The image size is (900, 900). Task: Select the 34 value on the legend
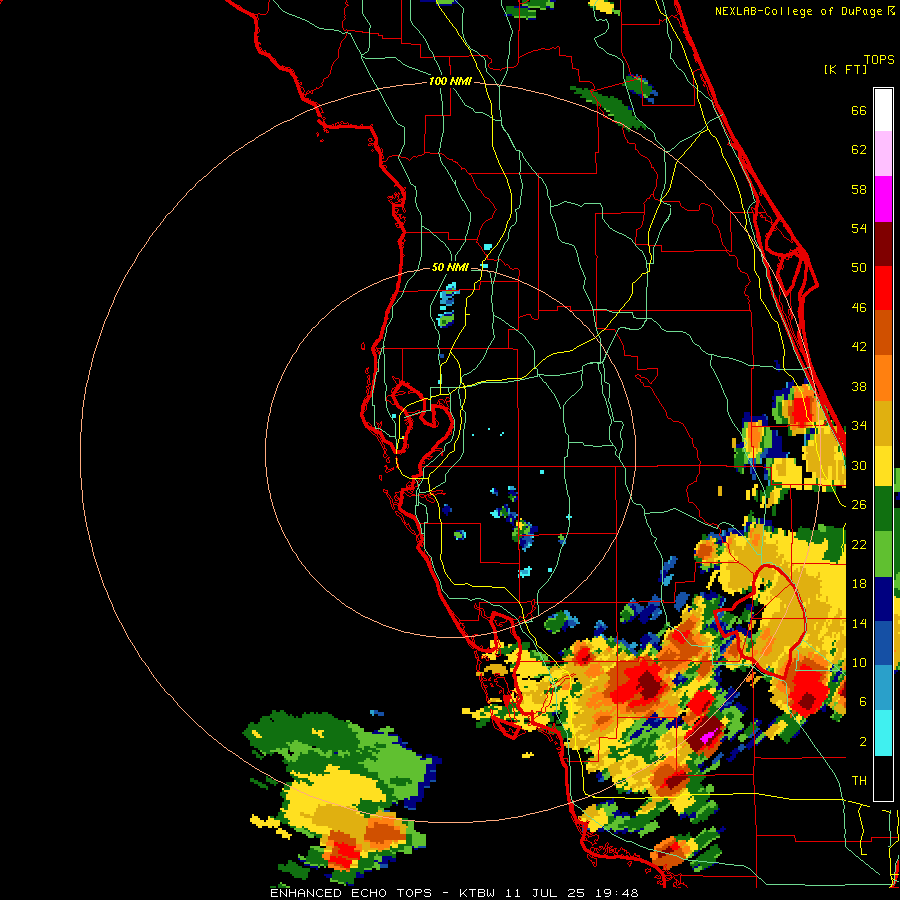859,426
